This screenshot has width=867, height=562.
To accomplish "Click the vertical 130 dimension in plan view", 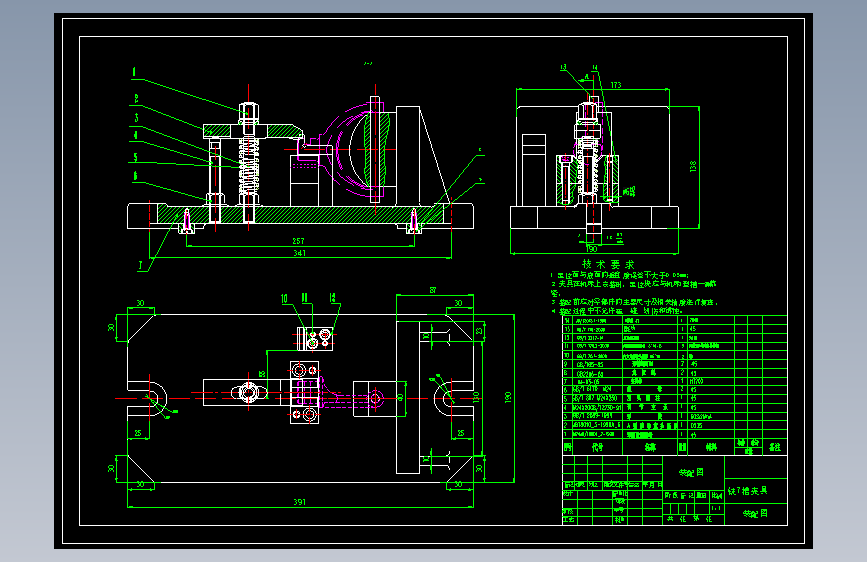I will pyautogui.click(x=477, y=397).
